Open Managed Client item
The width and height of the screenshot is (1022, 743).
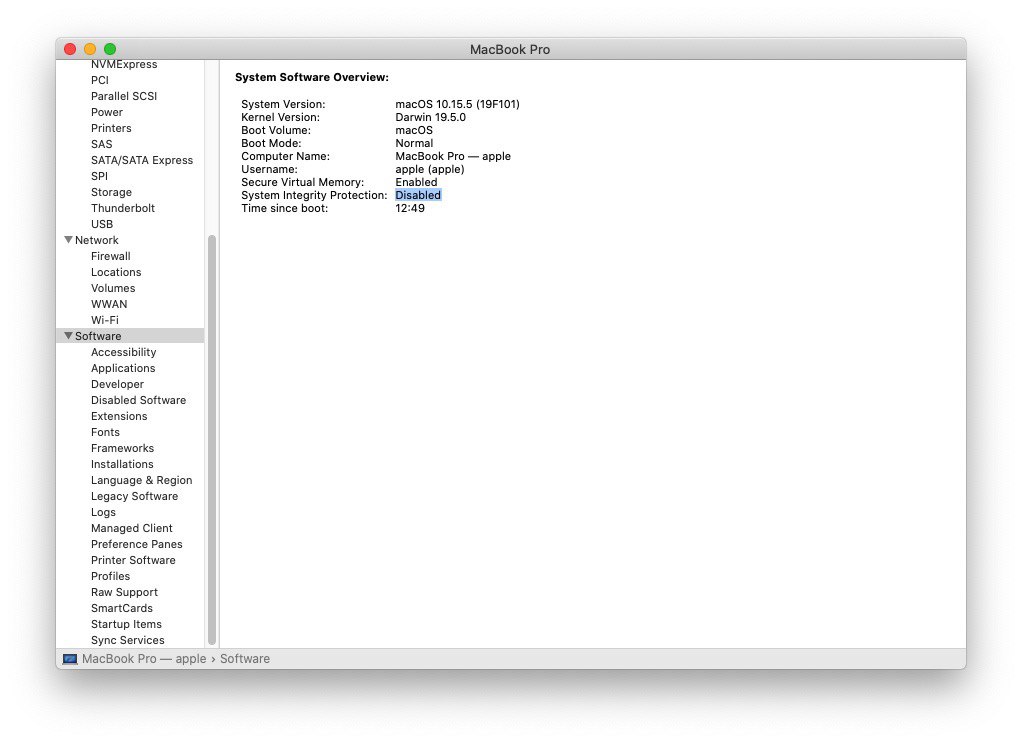click(x=132, y=528)
